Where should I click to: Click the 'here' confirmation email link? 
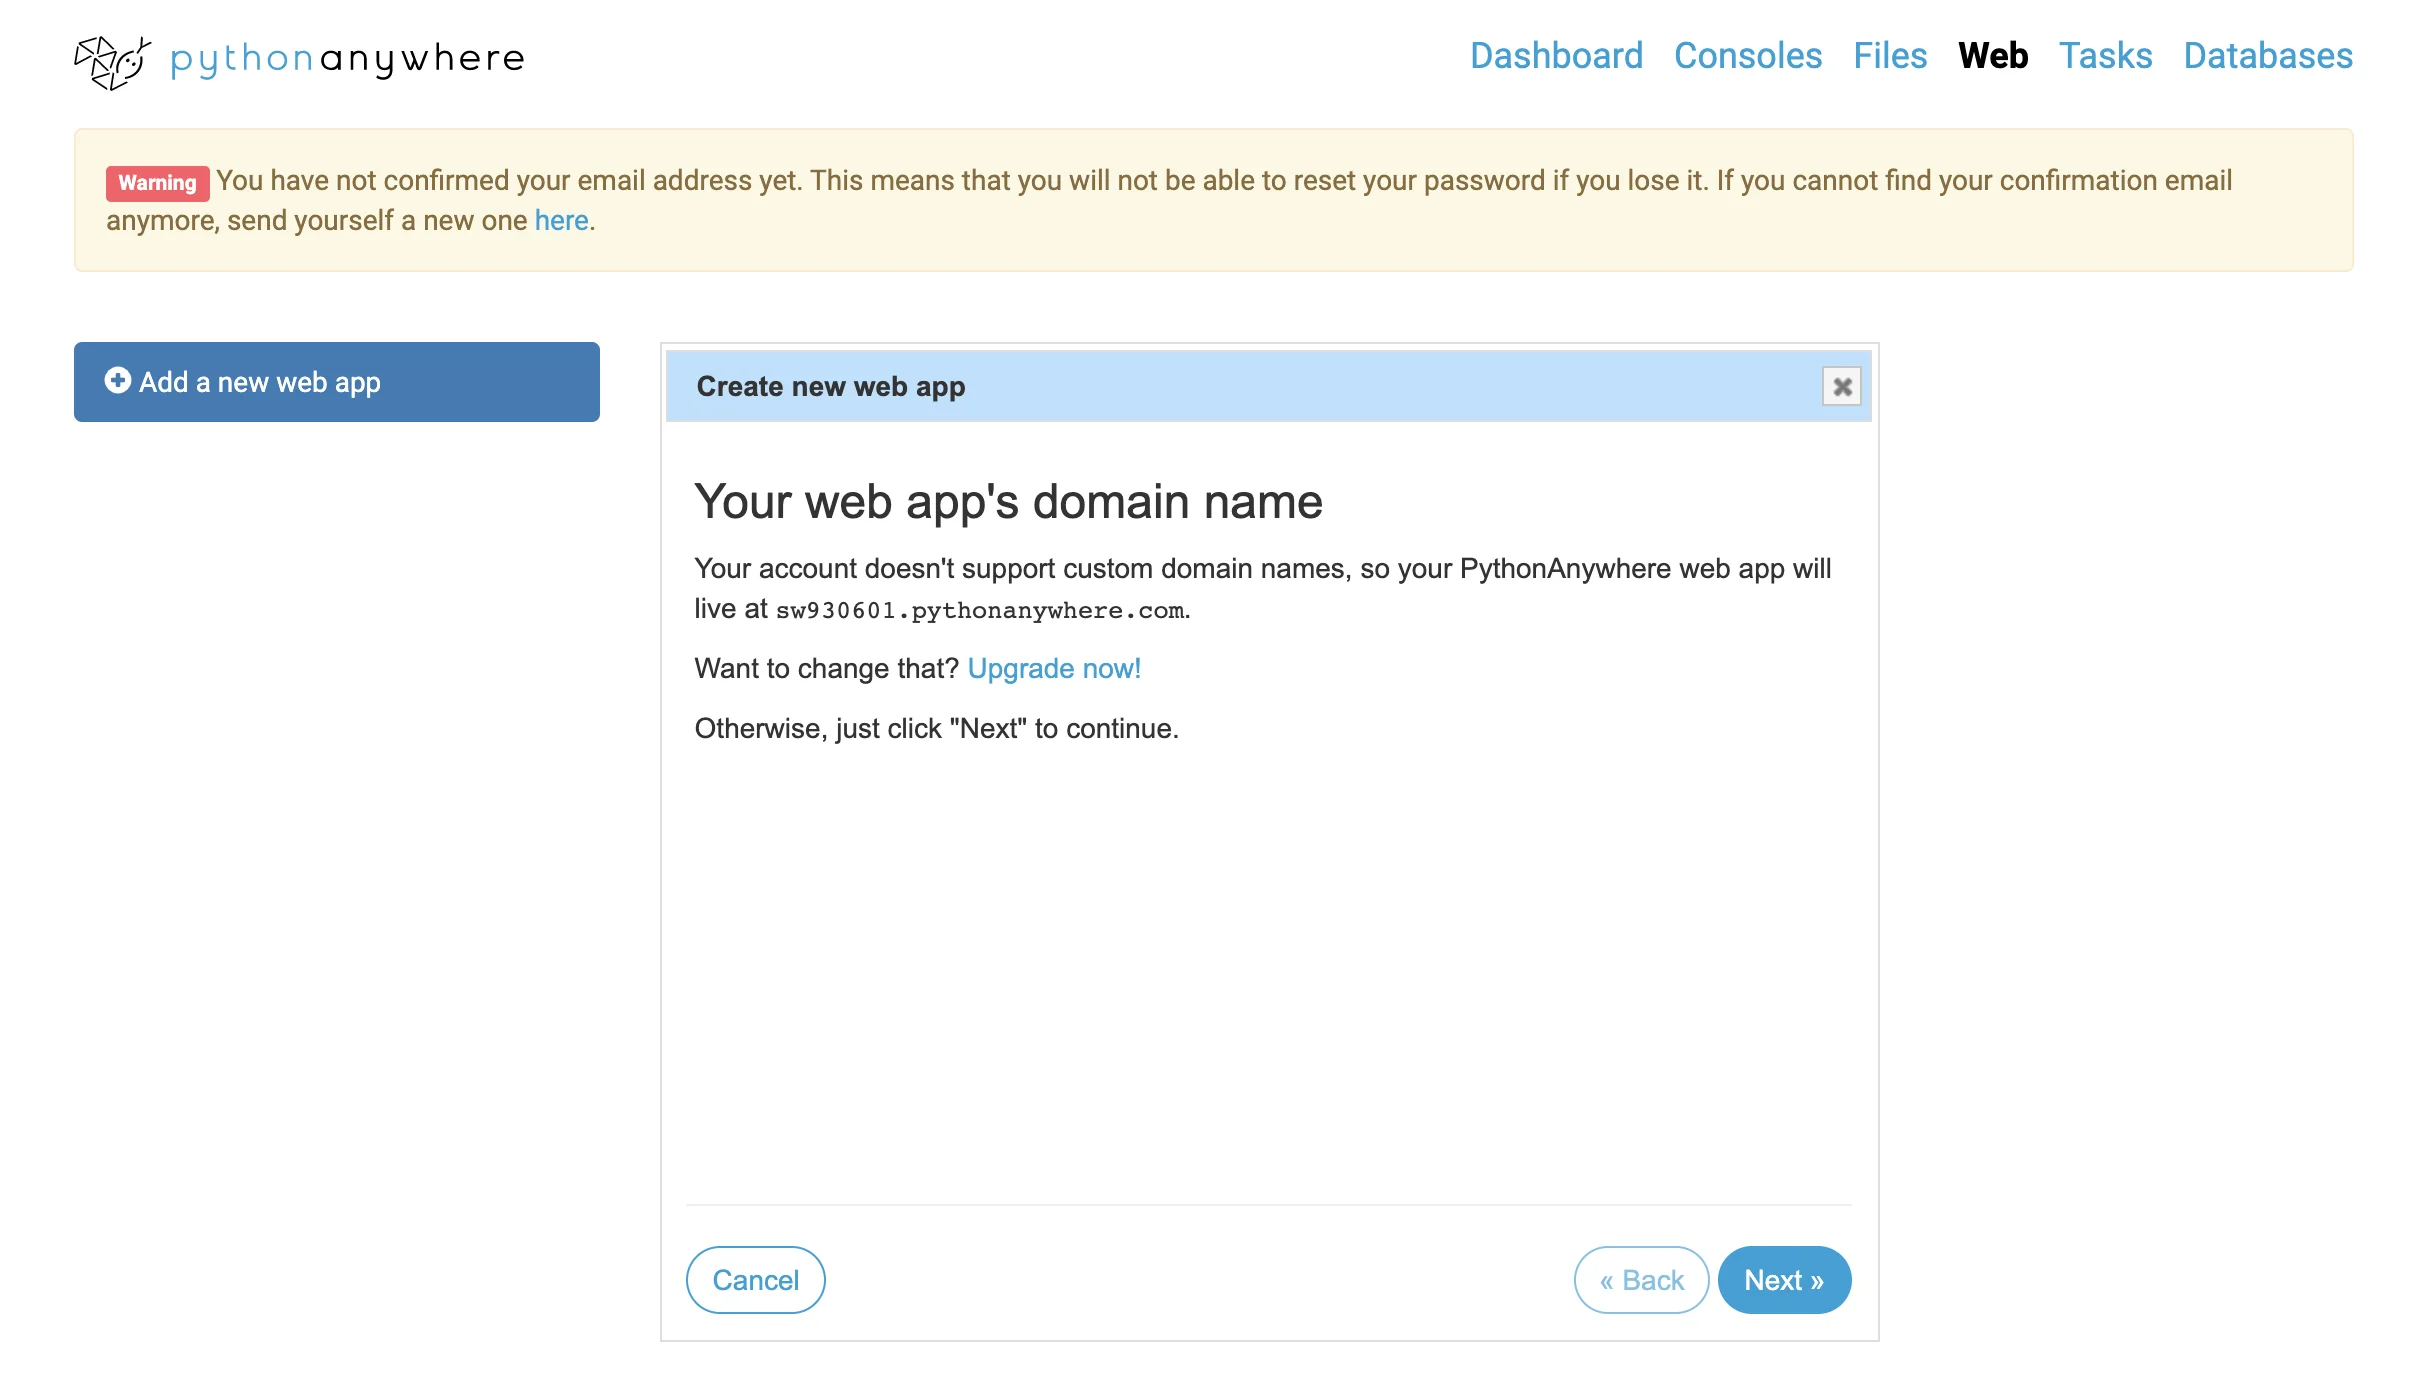pyautogui.click(x=561, y=220)
